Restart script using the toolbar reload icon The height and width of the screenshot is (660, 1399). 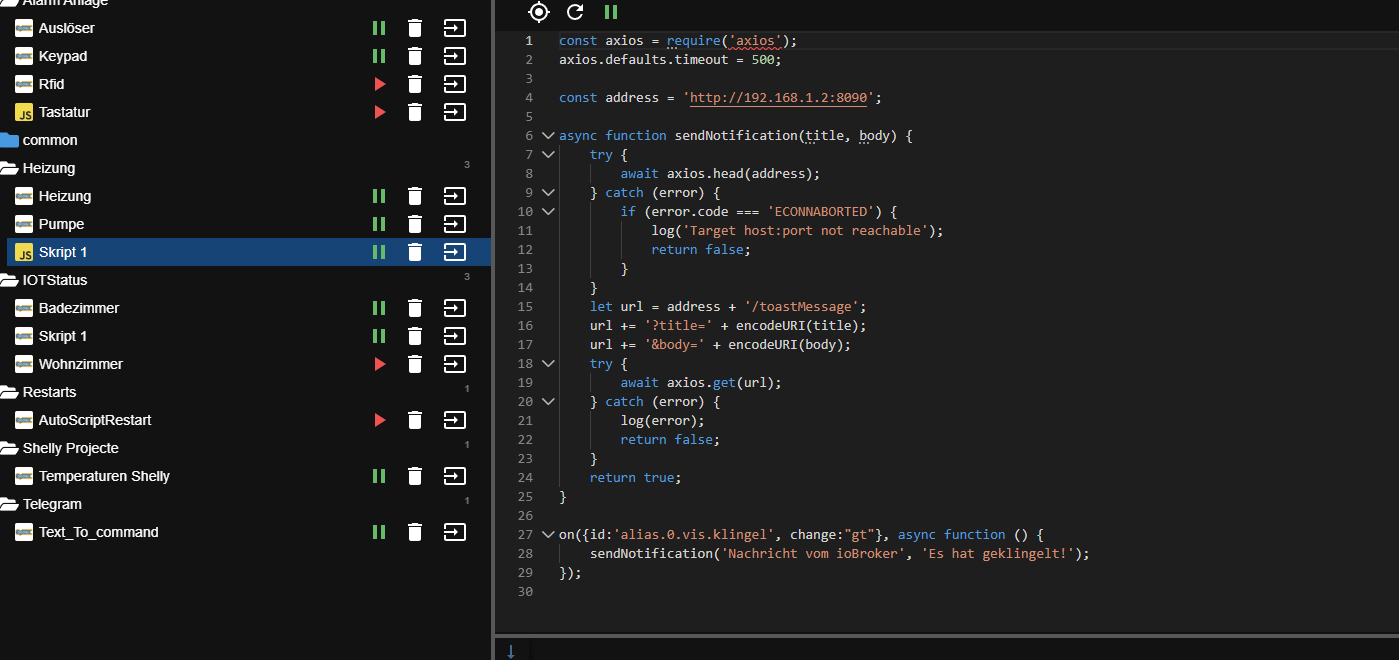click(575, 12)
